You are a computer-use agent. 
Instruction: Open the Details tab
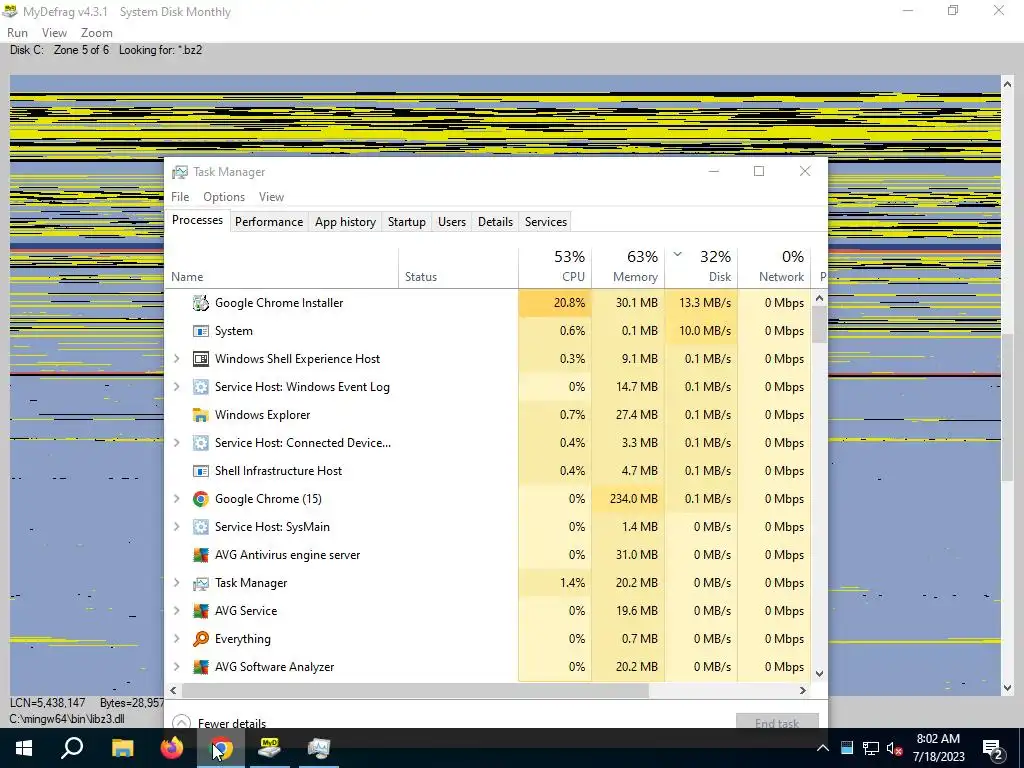tap(496, 222)
